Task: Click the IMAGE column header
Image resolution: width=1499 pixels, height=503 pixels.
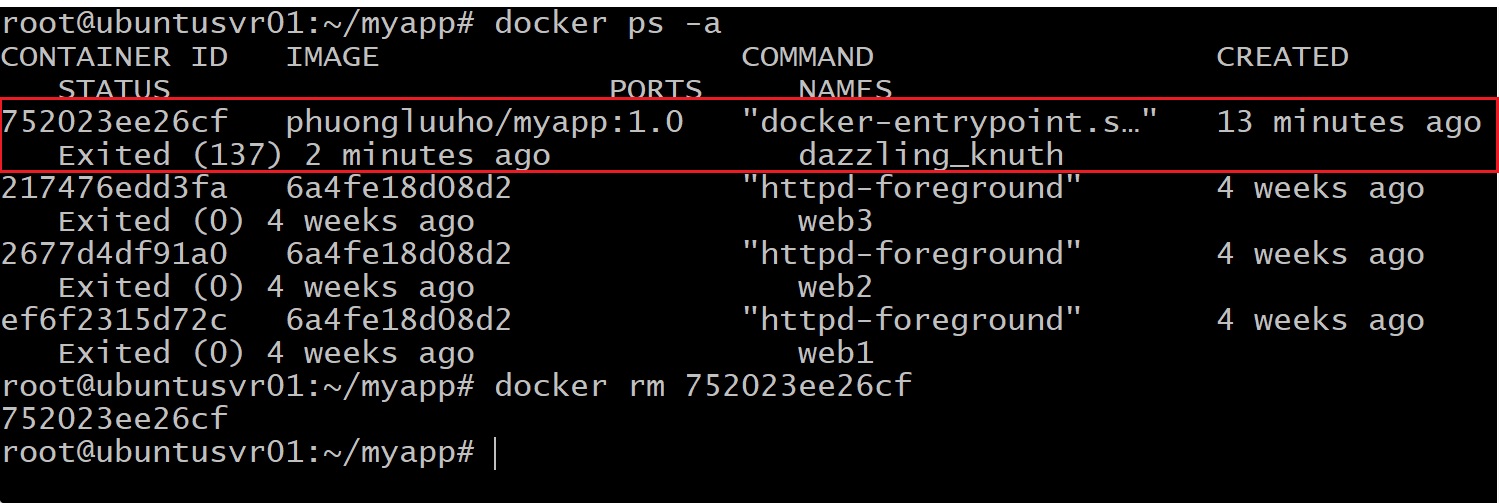Action: 332,57
